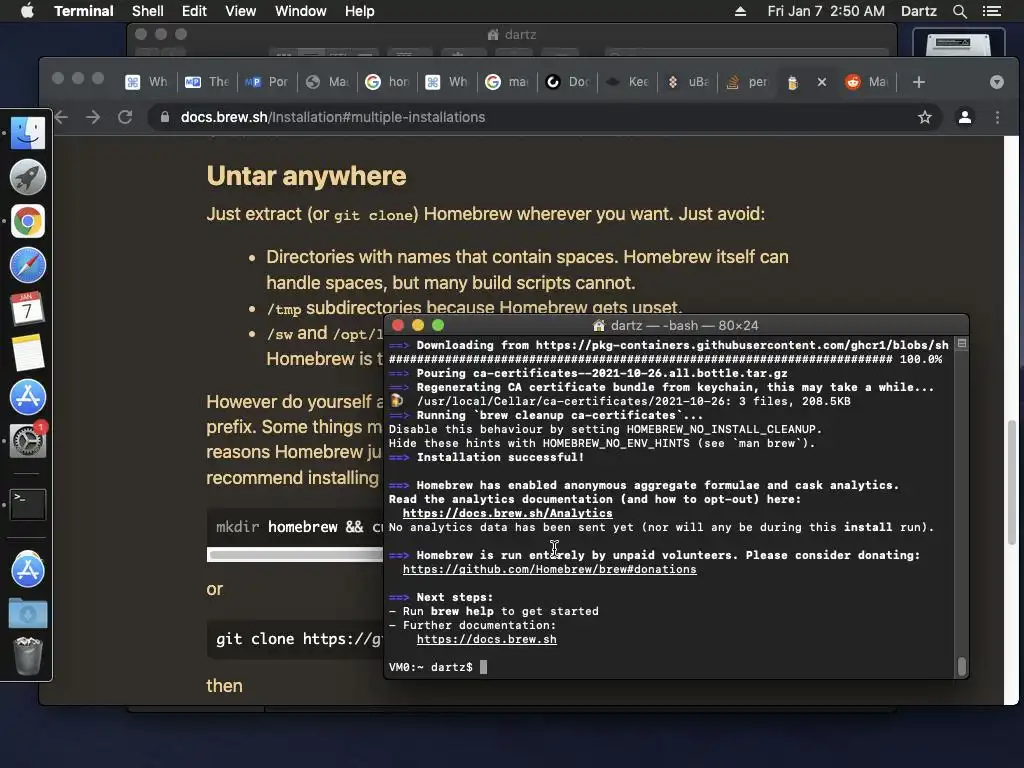The height and width of the screenshot is (768, 1024).
Task: Click horizontal scrollbar under mkdir code block
Action: 295,555
